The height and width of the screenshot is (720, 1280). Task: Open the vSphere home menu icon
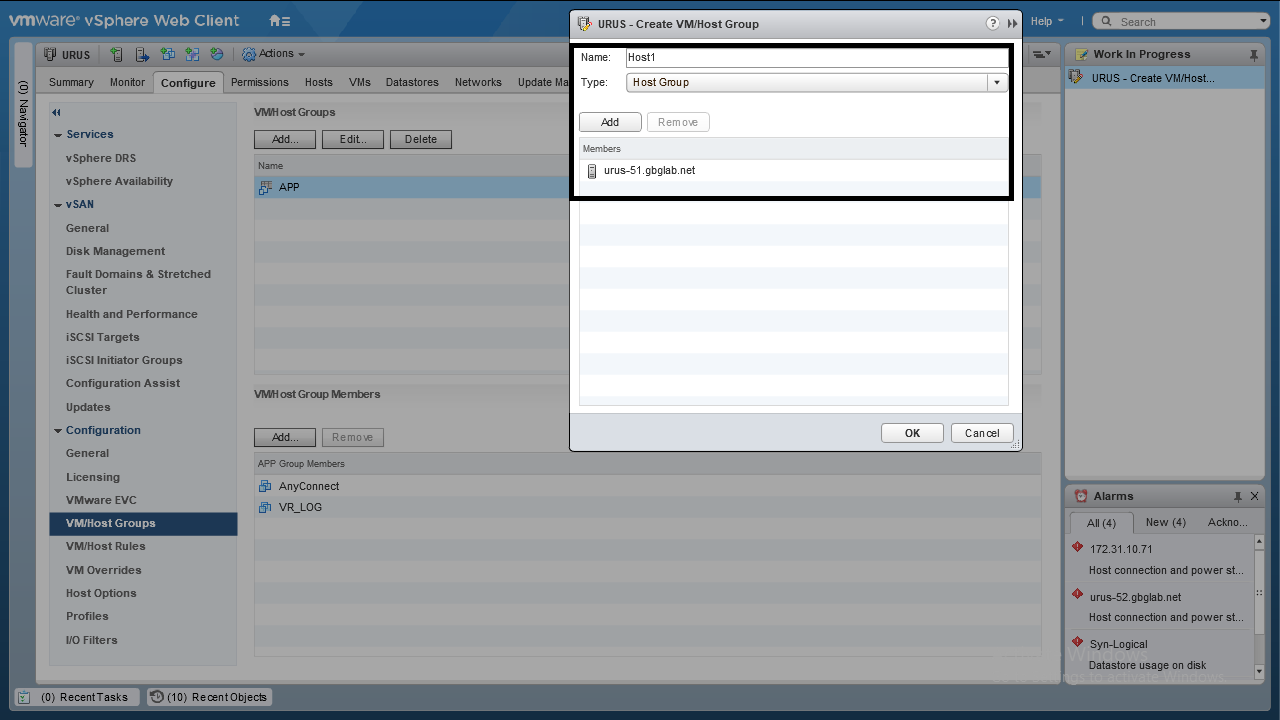pyautogui.click(x=279, y=21)
